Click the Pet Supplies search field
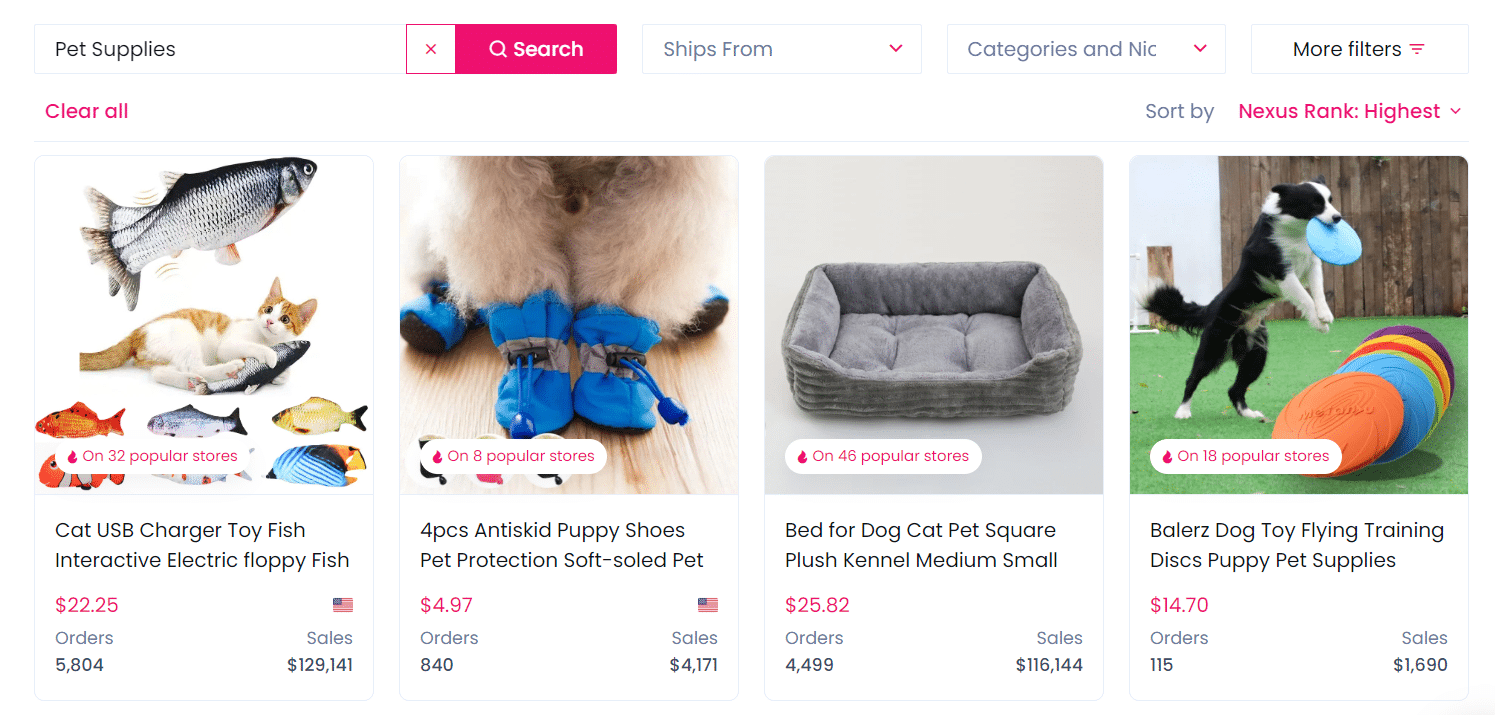 point(220,49)
